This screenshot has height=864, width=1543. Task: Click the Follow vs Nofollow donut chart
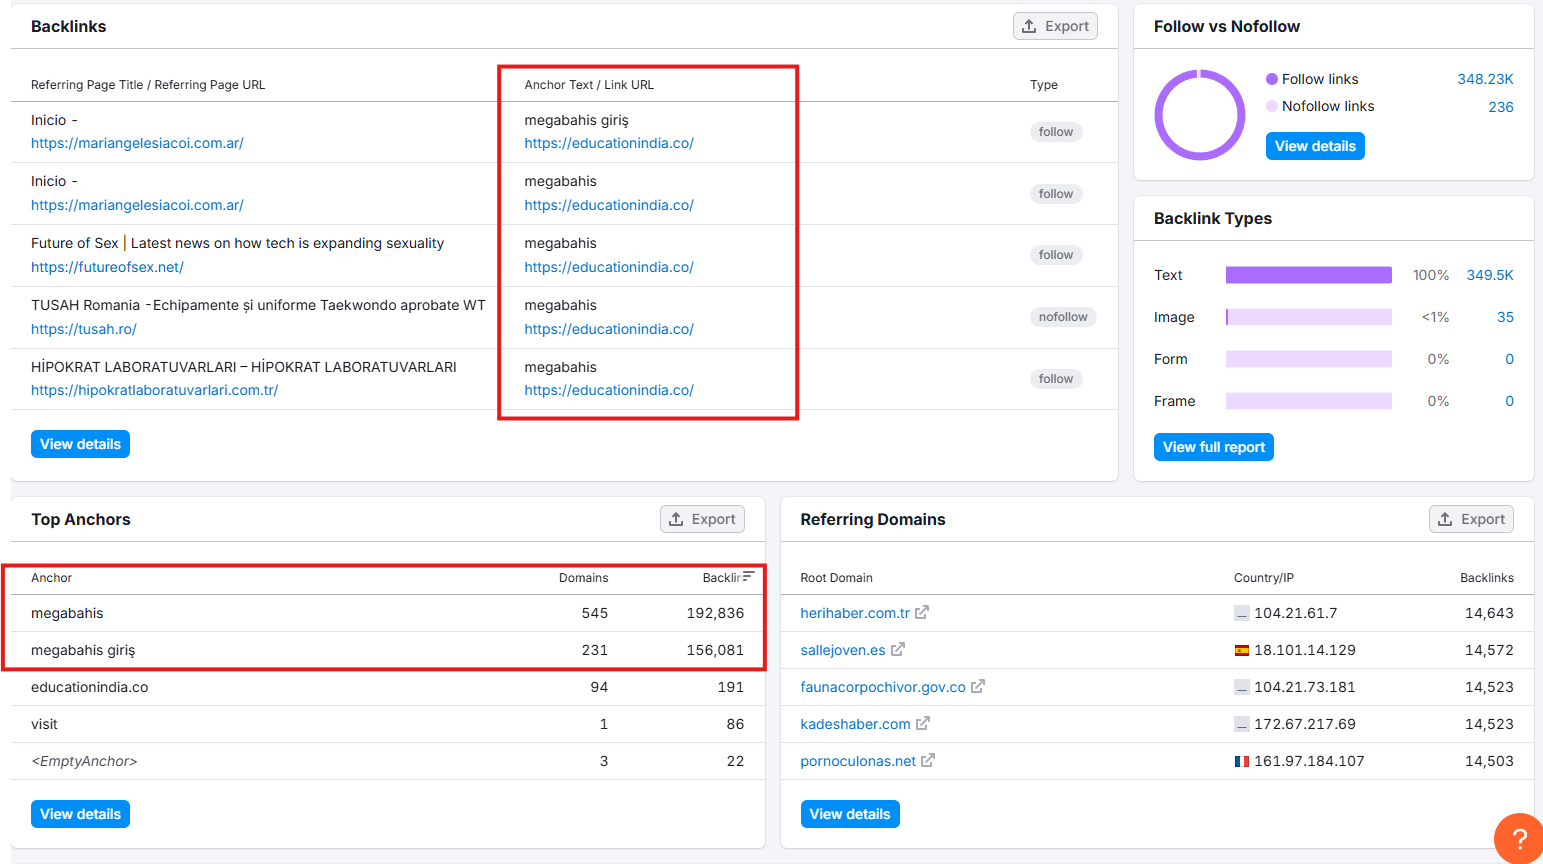pyautogui.click(x=1200, y=115)
